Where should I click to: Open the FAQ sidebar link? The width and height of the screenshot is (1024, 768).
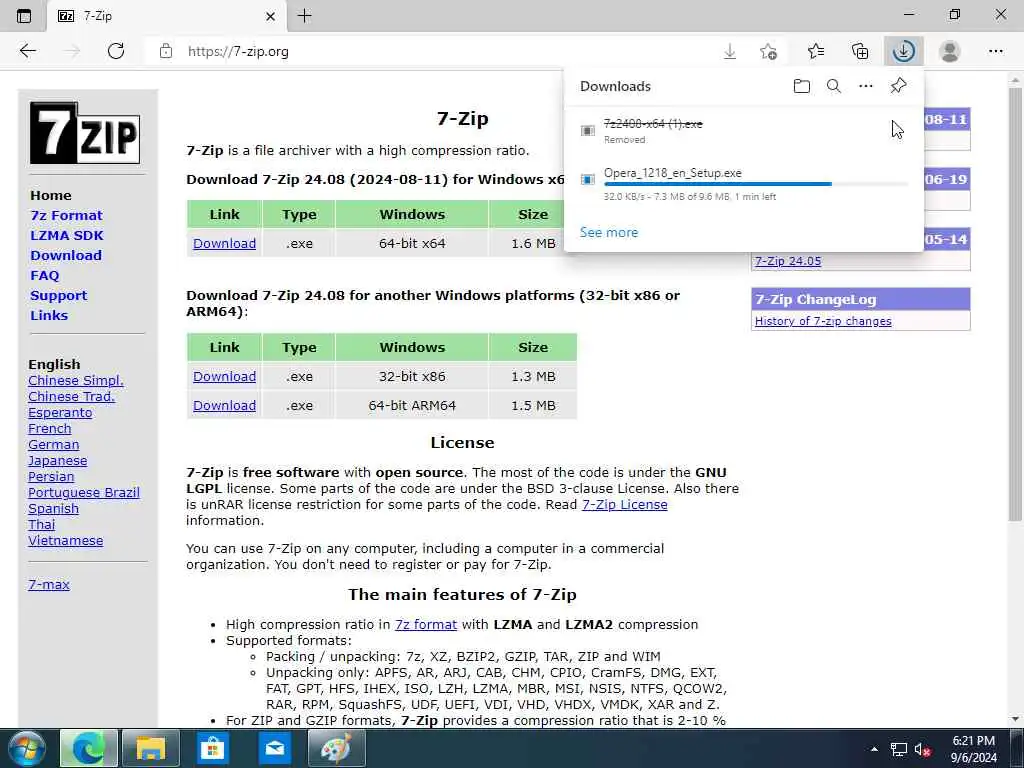tap(44, 276)
